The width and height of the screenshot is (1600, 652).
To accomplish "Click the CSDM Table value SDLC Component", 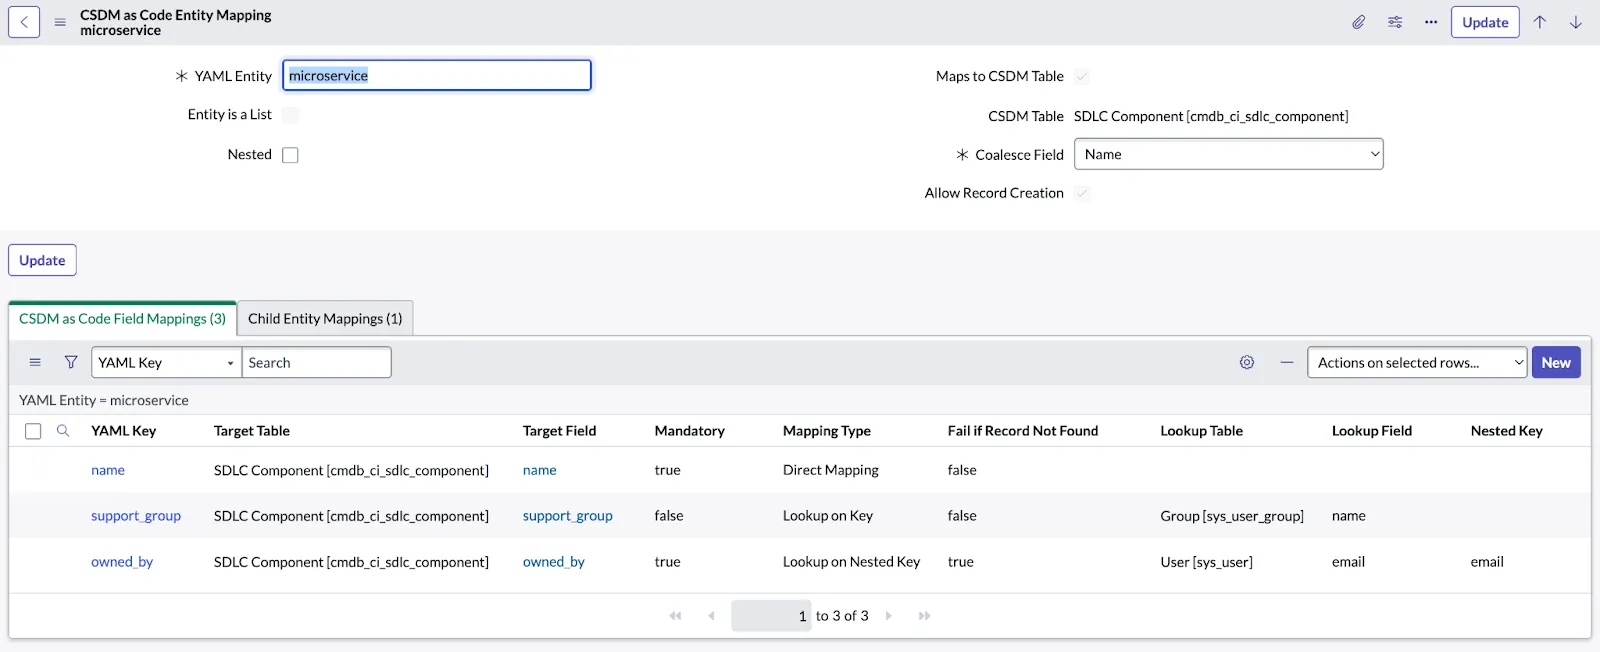I will click(x=1211, y=116).
